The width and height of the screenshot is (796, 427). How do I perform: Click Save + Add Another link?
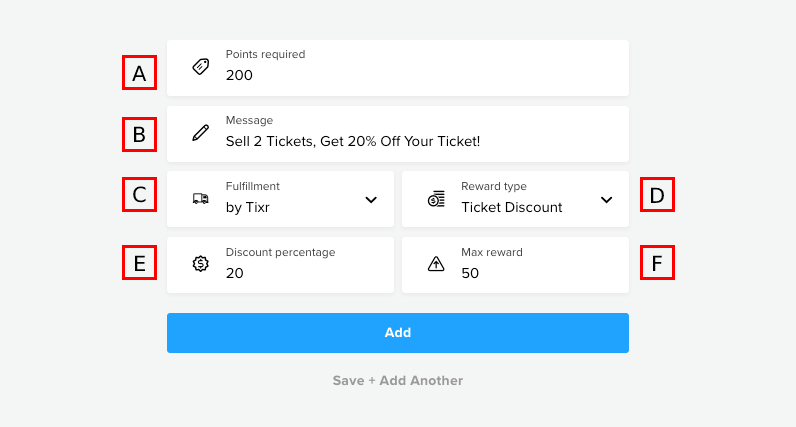pos(398,381)
